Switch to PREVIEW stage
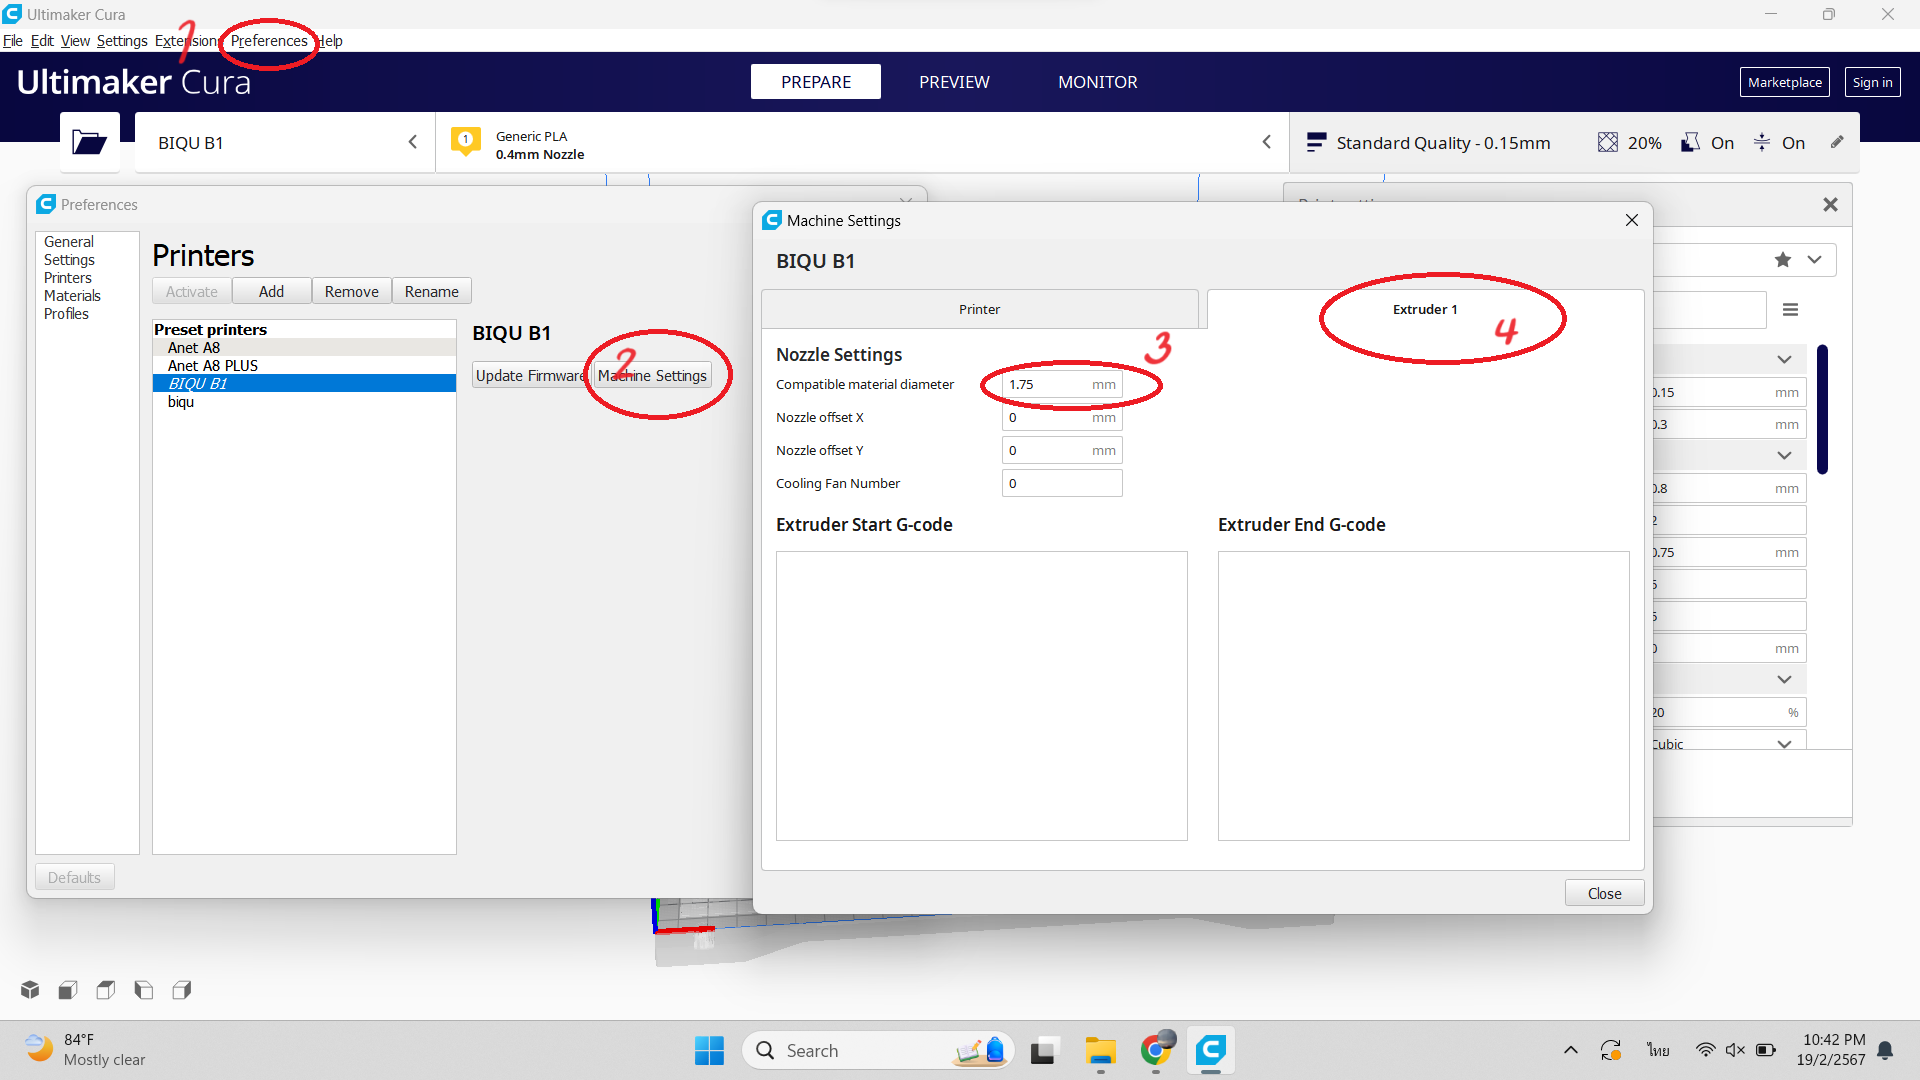 click(954, 82)
